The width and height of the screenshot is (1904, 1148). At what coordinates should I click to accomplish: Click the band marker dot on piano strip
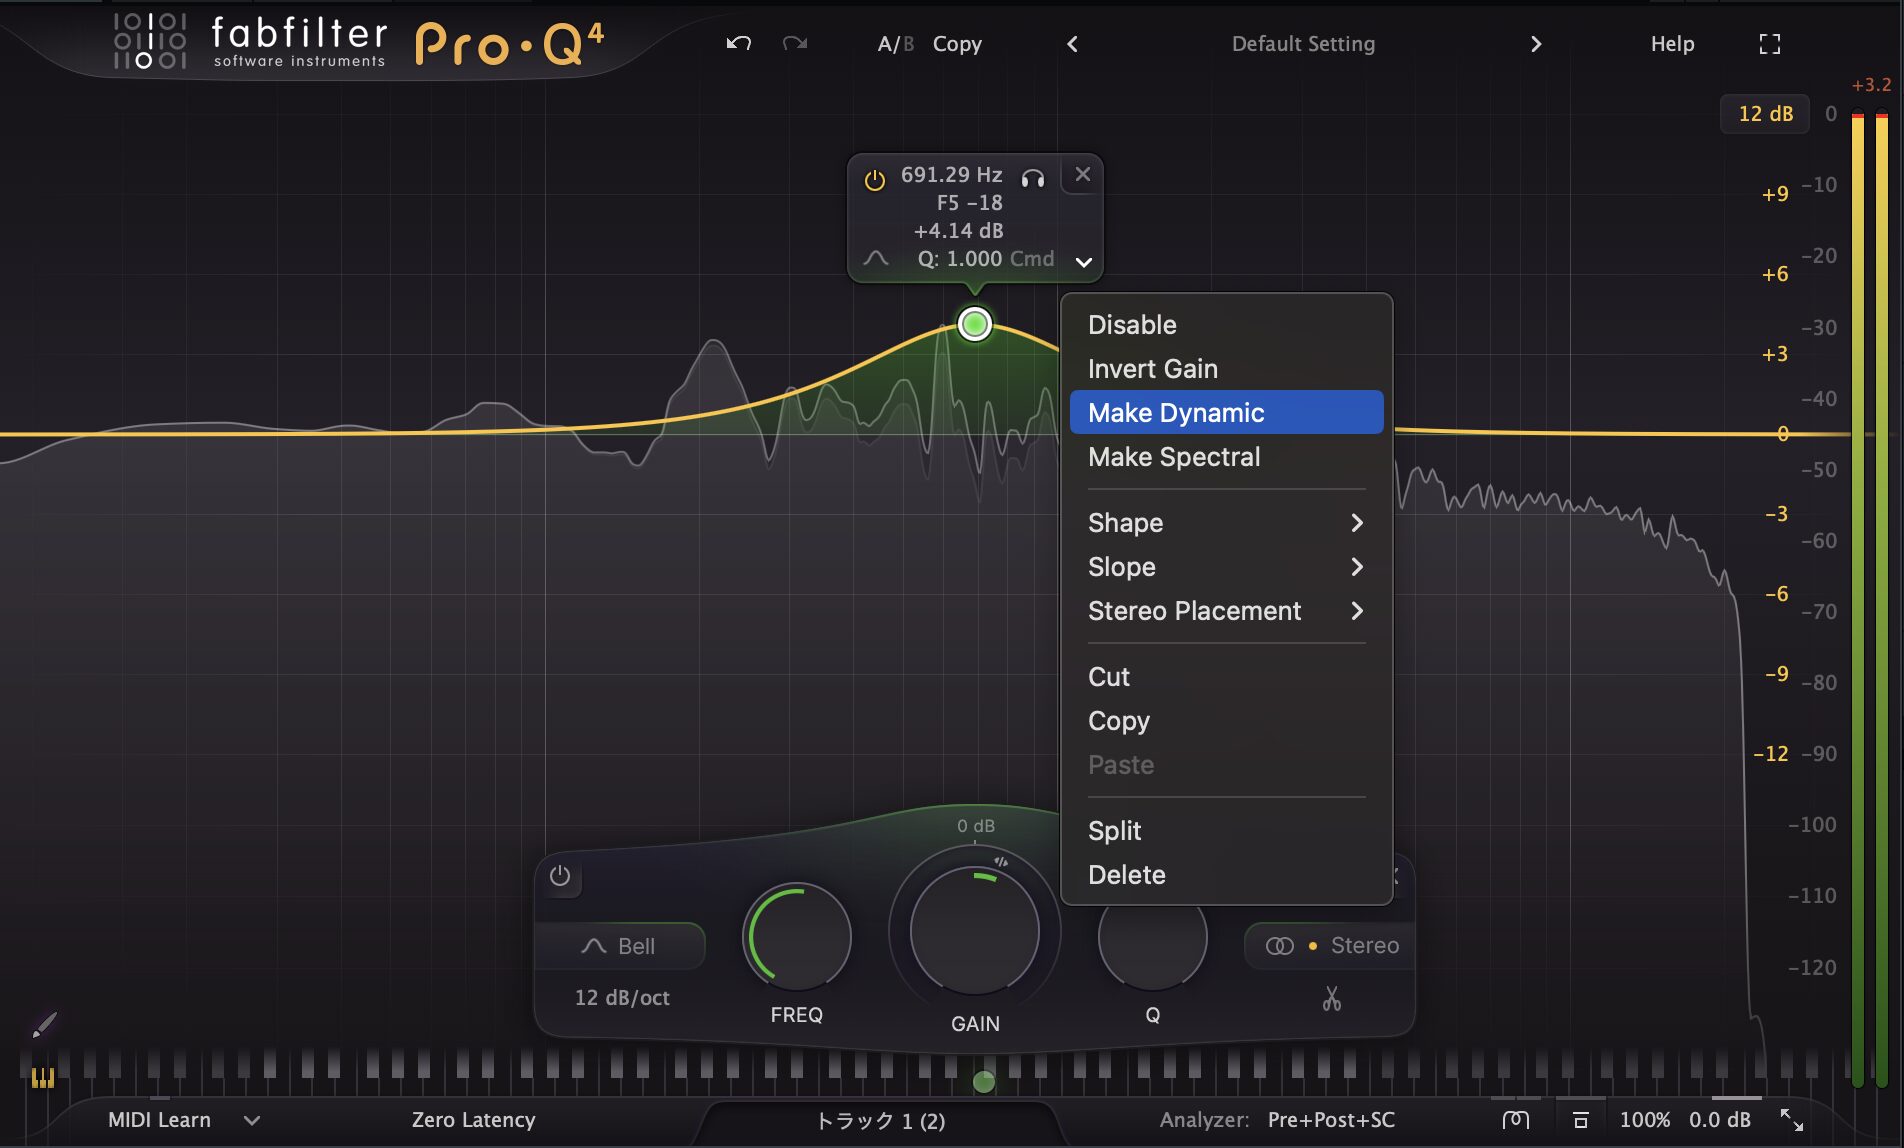(984, 1081)
